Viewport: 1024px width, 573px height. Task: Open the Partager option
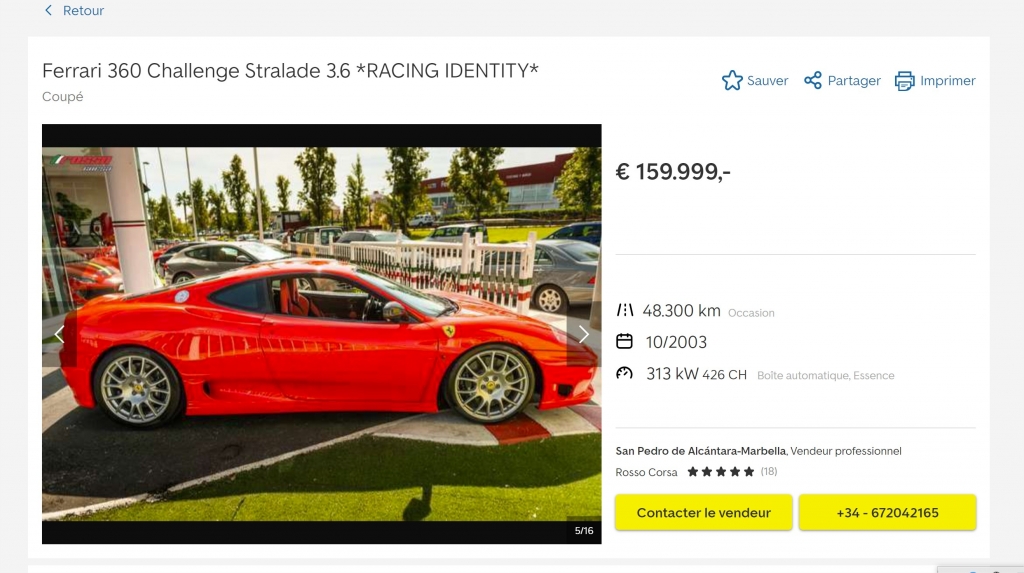pos(854,80)
